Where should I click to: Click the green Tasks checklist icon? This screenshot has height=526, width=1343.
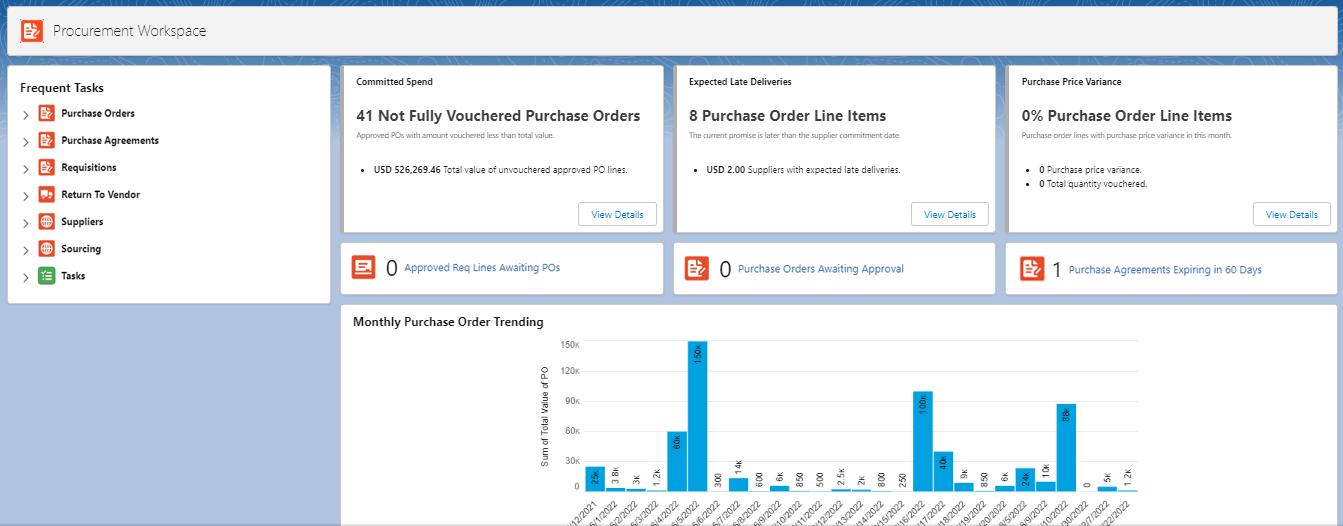[x=46, y=276]
